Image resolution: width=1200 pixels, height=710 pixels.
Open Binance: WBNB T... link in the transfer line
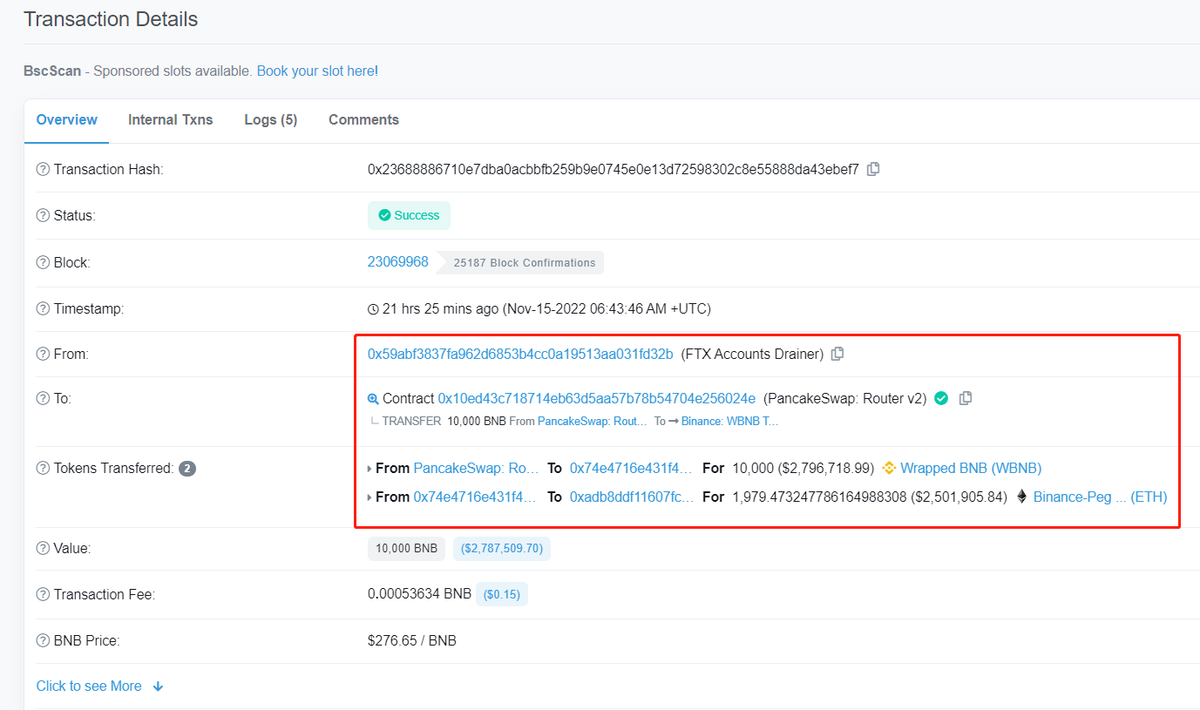pyautogui.click(x=730, y=421)
